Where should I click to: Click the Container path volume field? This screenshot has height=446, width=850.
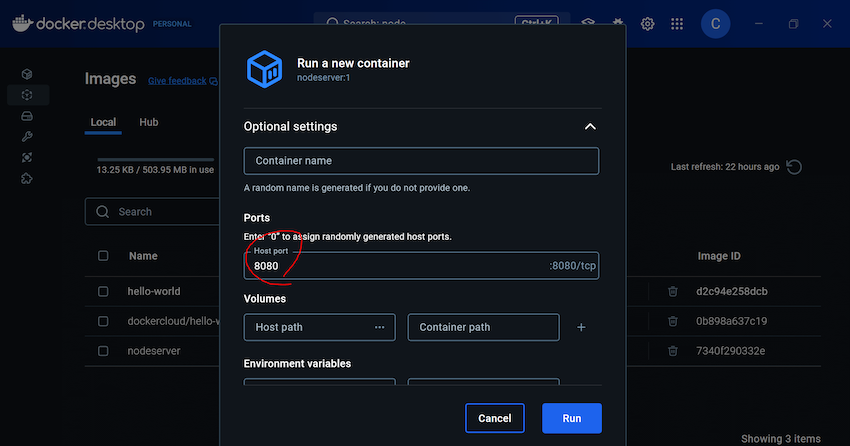tap(484, 327)
